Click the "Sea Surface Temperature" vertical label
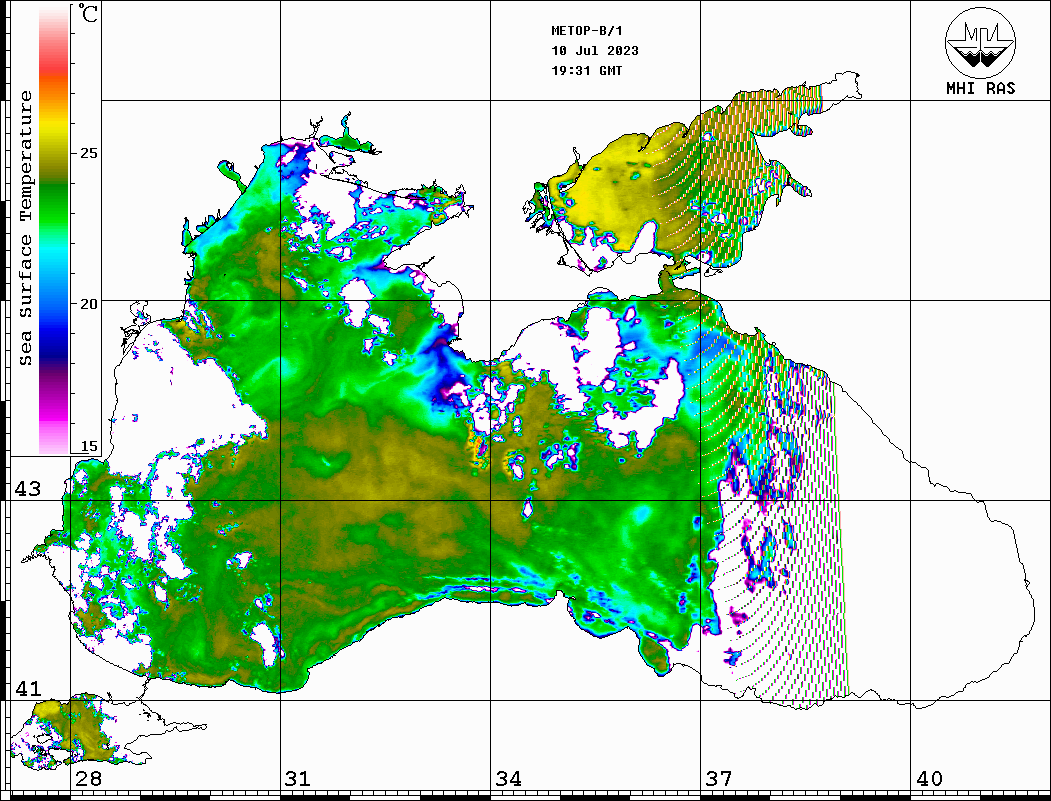 (25, 229)
